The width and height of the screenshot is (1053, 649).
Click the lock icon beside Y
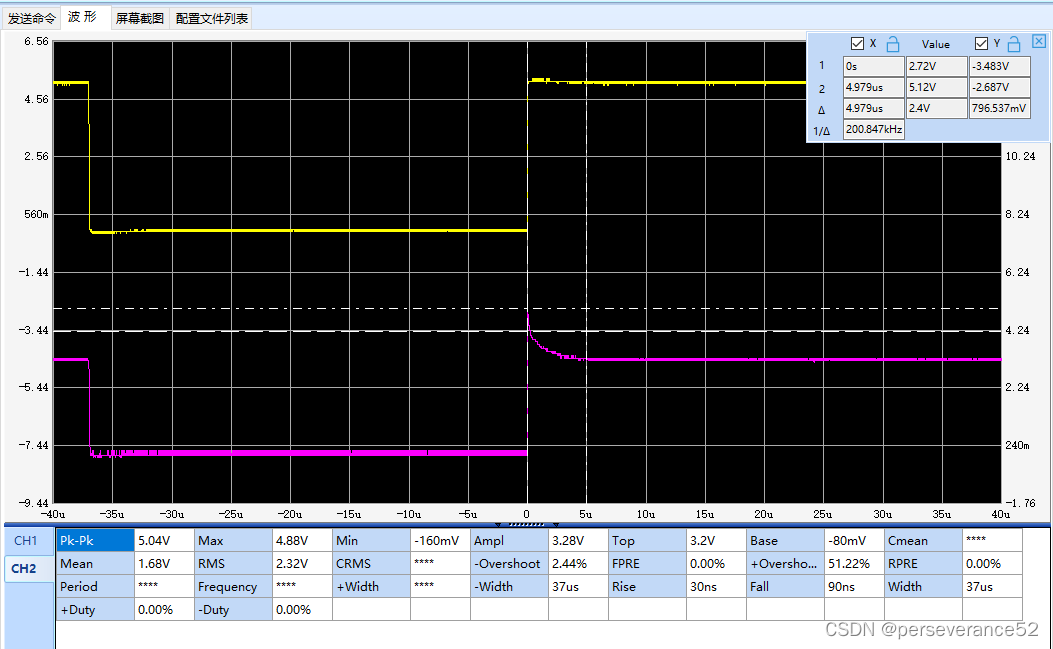[x=1014, y=44]
